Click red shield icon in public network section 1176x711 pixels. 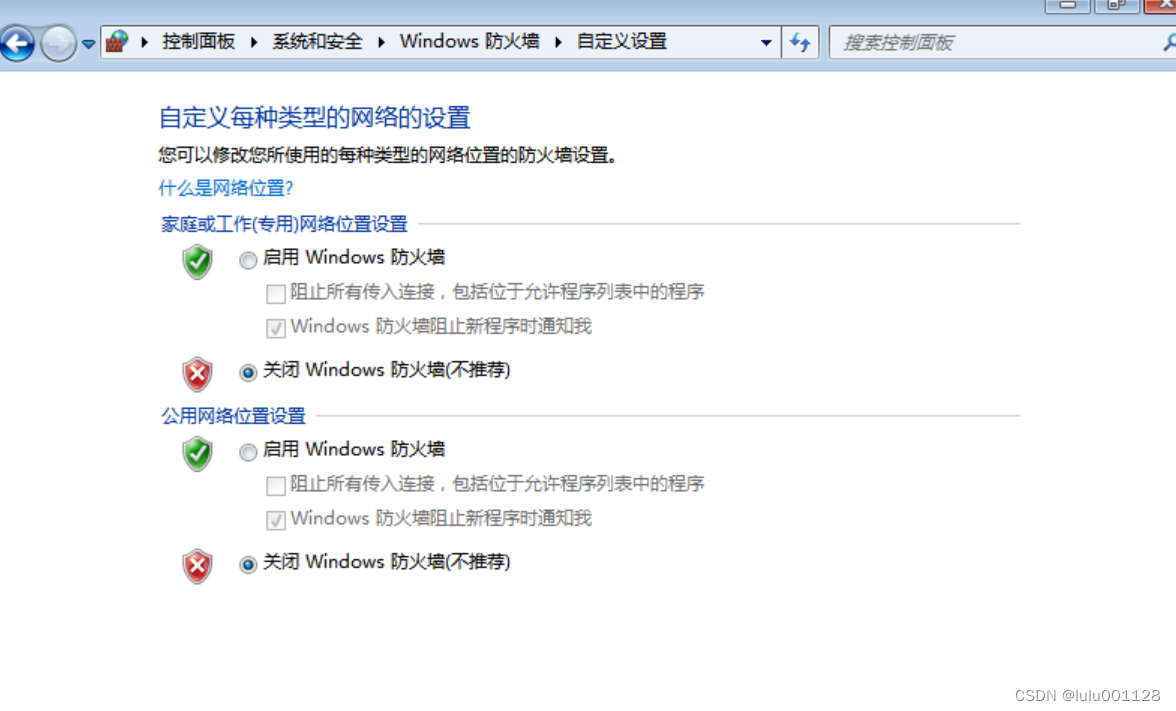click(x=197, y=566)
